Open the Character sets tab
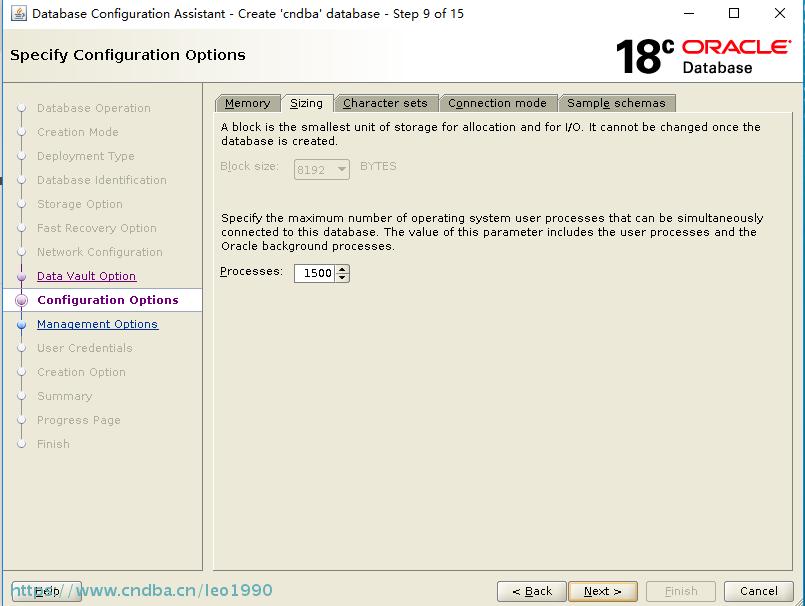The height and width of the screenshot is (606, 805). (386, 103)
